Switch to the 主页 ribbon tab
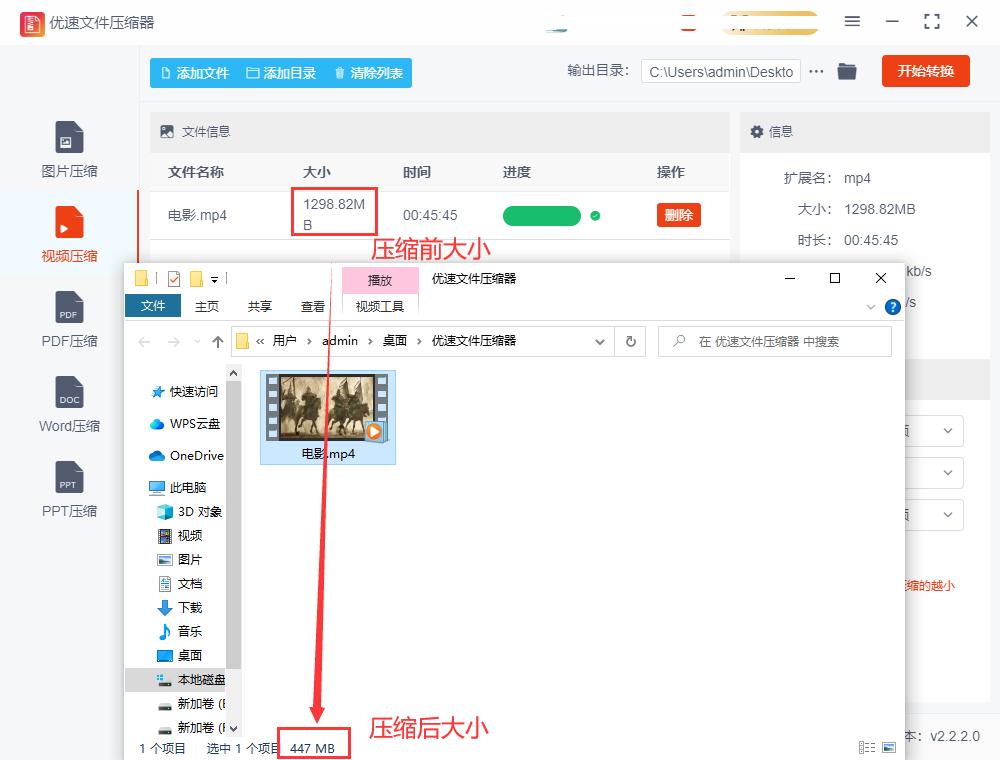The width and height of the screenshot is (1000, 760). [x=206, y=306]
